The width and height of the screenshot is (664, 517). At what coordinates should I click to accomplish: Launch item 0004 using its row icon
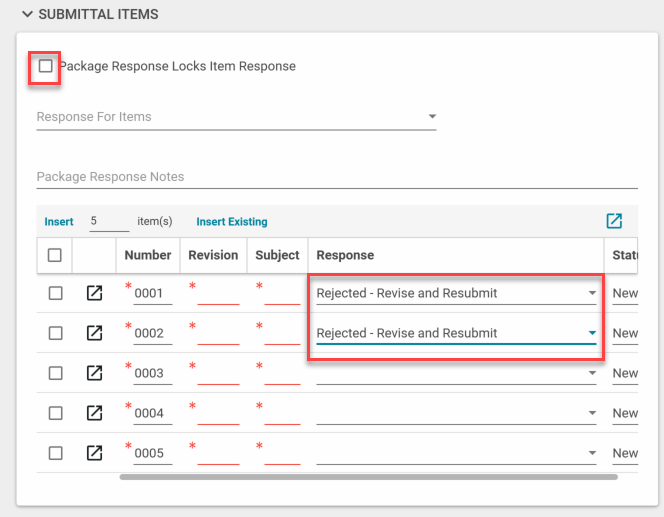[94, 413]
